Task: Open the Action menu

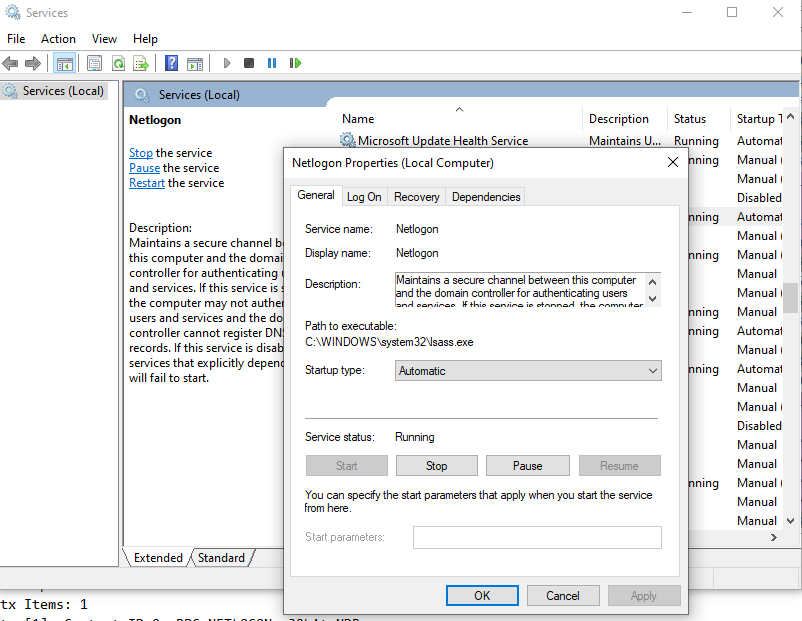Action: click(x=58, y=39)
